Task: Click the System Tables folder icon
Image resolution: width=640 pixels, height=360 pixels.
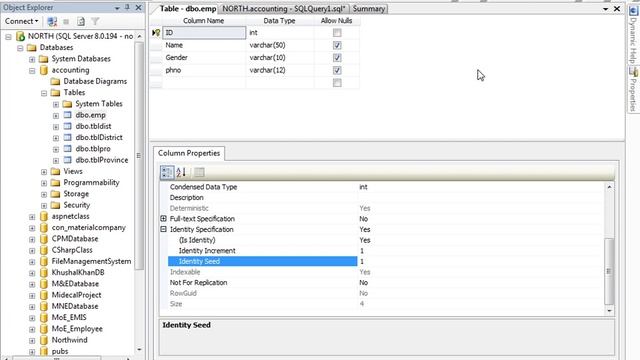Action: pyautogui.click(x=67, y=104)
